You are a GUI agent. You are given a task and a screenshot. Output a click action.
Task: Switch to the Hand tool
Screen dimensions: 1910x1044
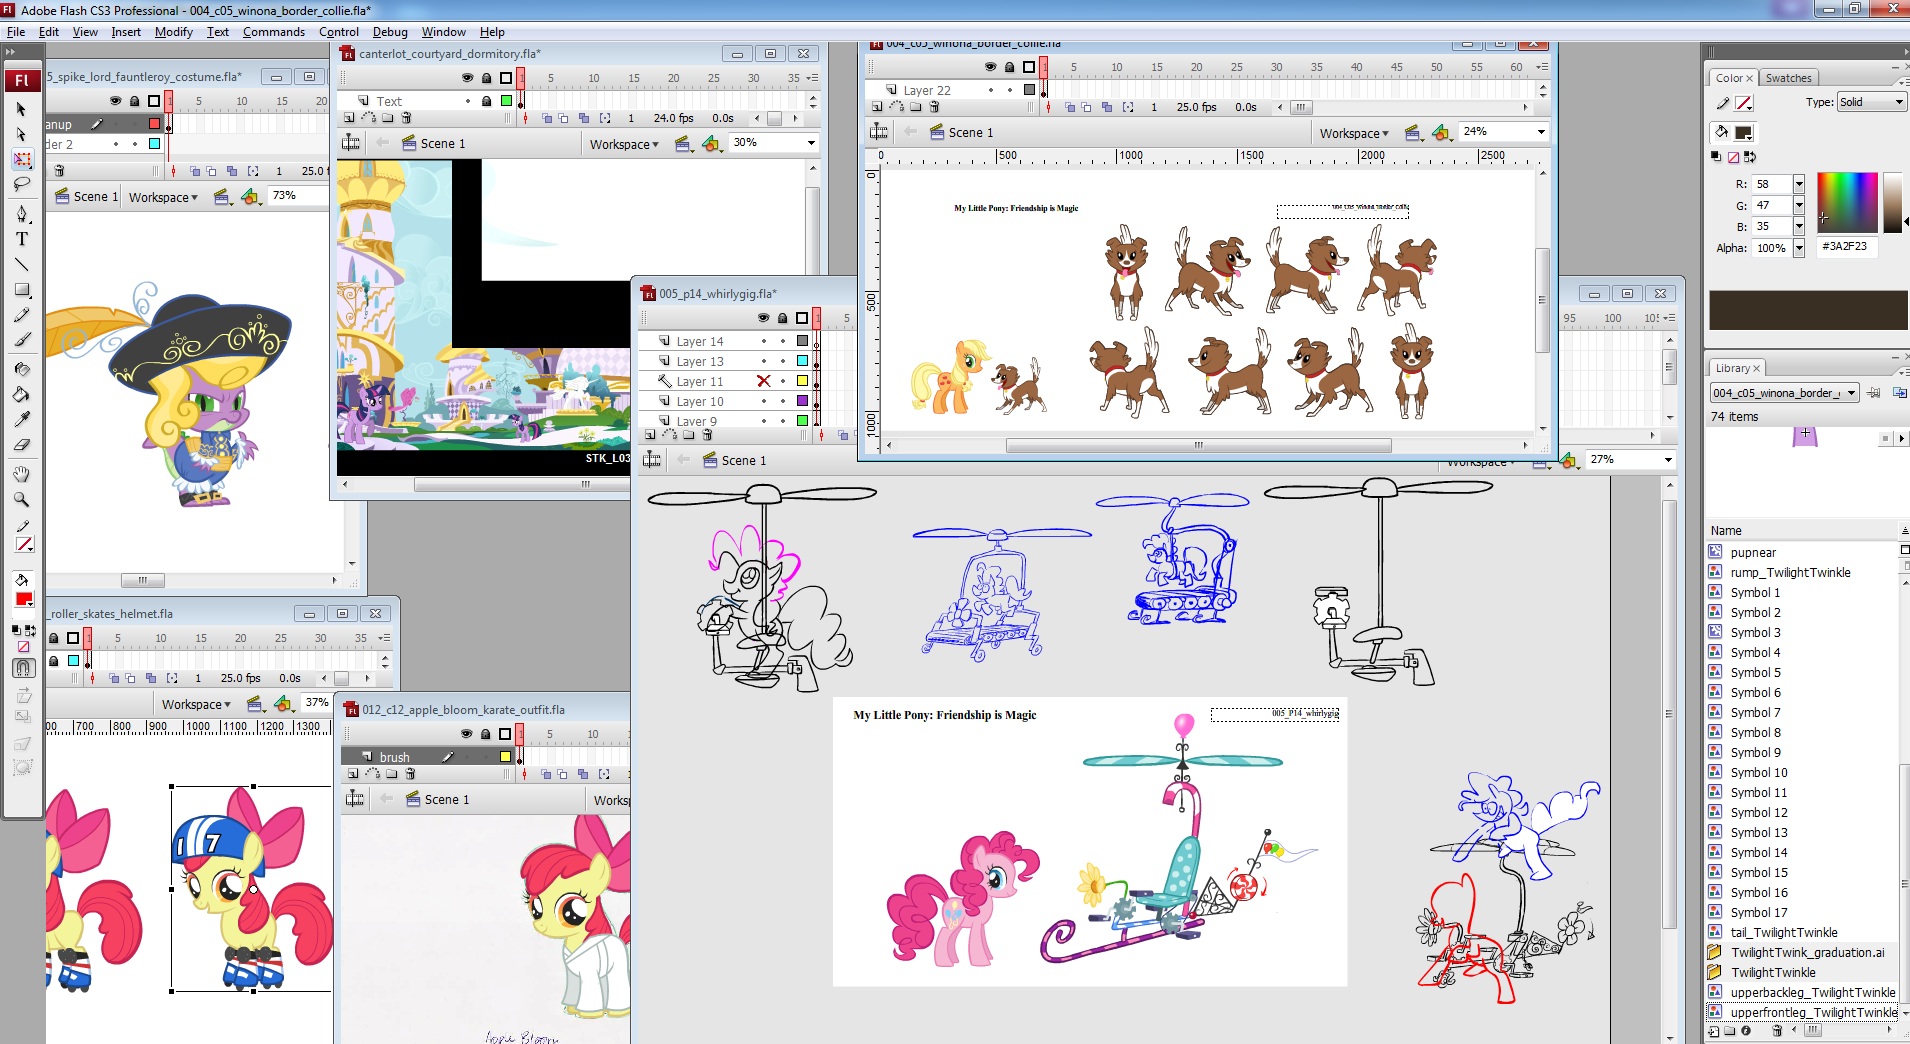(22, 474)
